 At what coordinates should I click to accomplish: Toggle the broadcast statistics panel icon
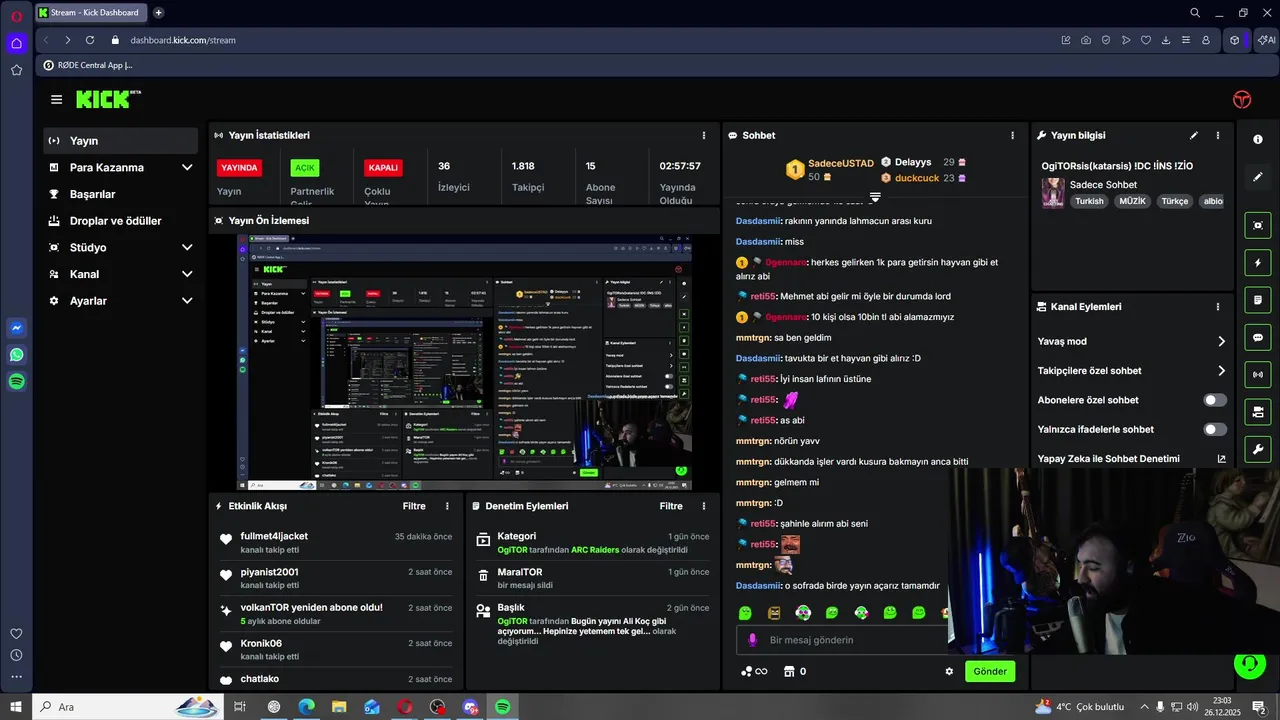[x=1258, y=374]
